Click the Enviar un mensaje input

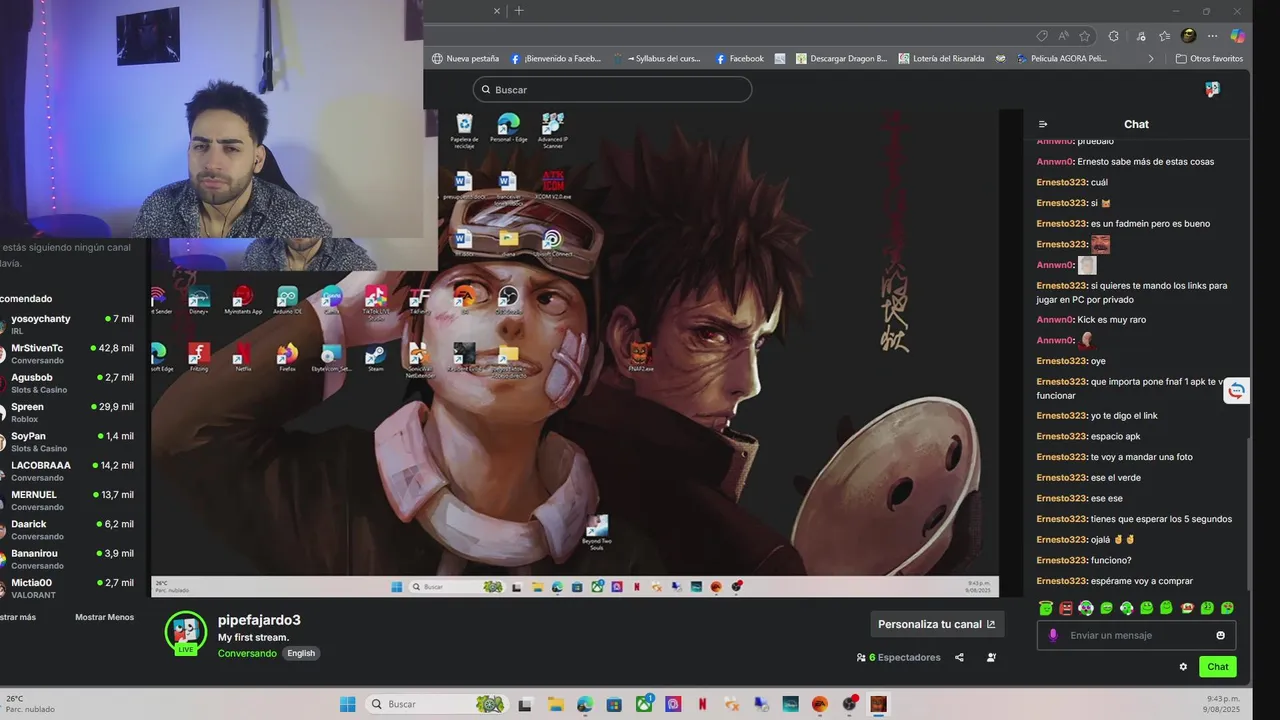1136,635
